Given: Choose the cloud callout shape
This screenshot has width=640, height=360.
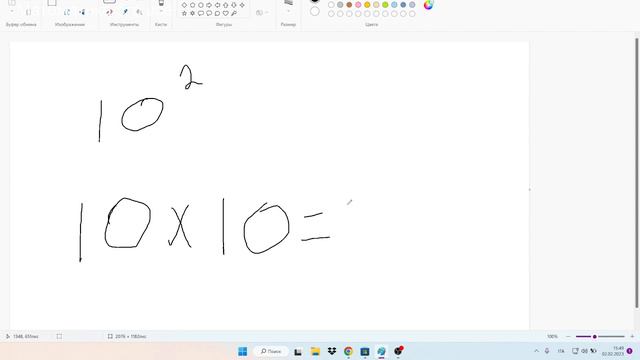Looking at the screenshot, I should click(217, 13).
